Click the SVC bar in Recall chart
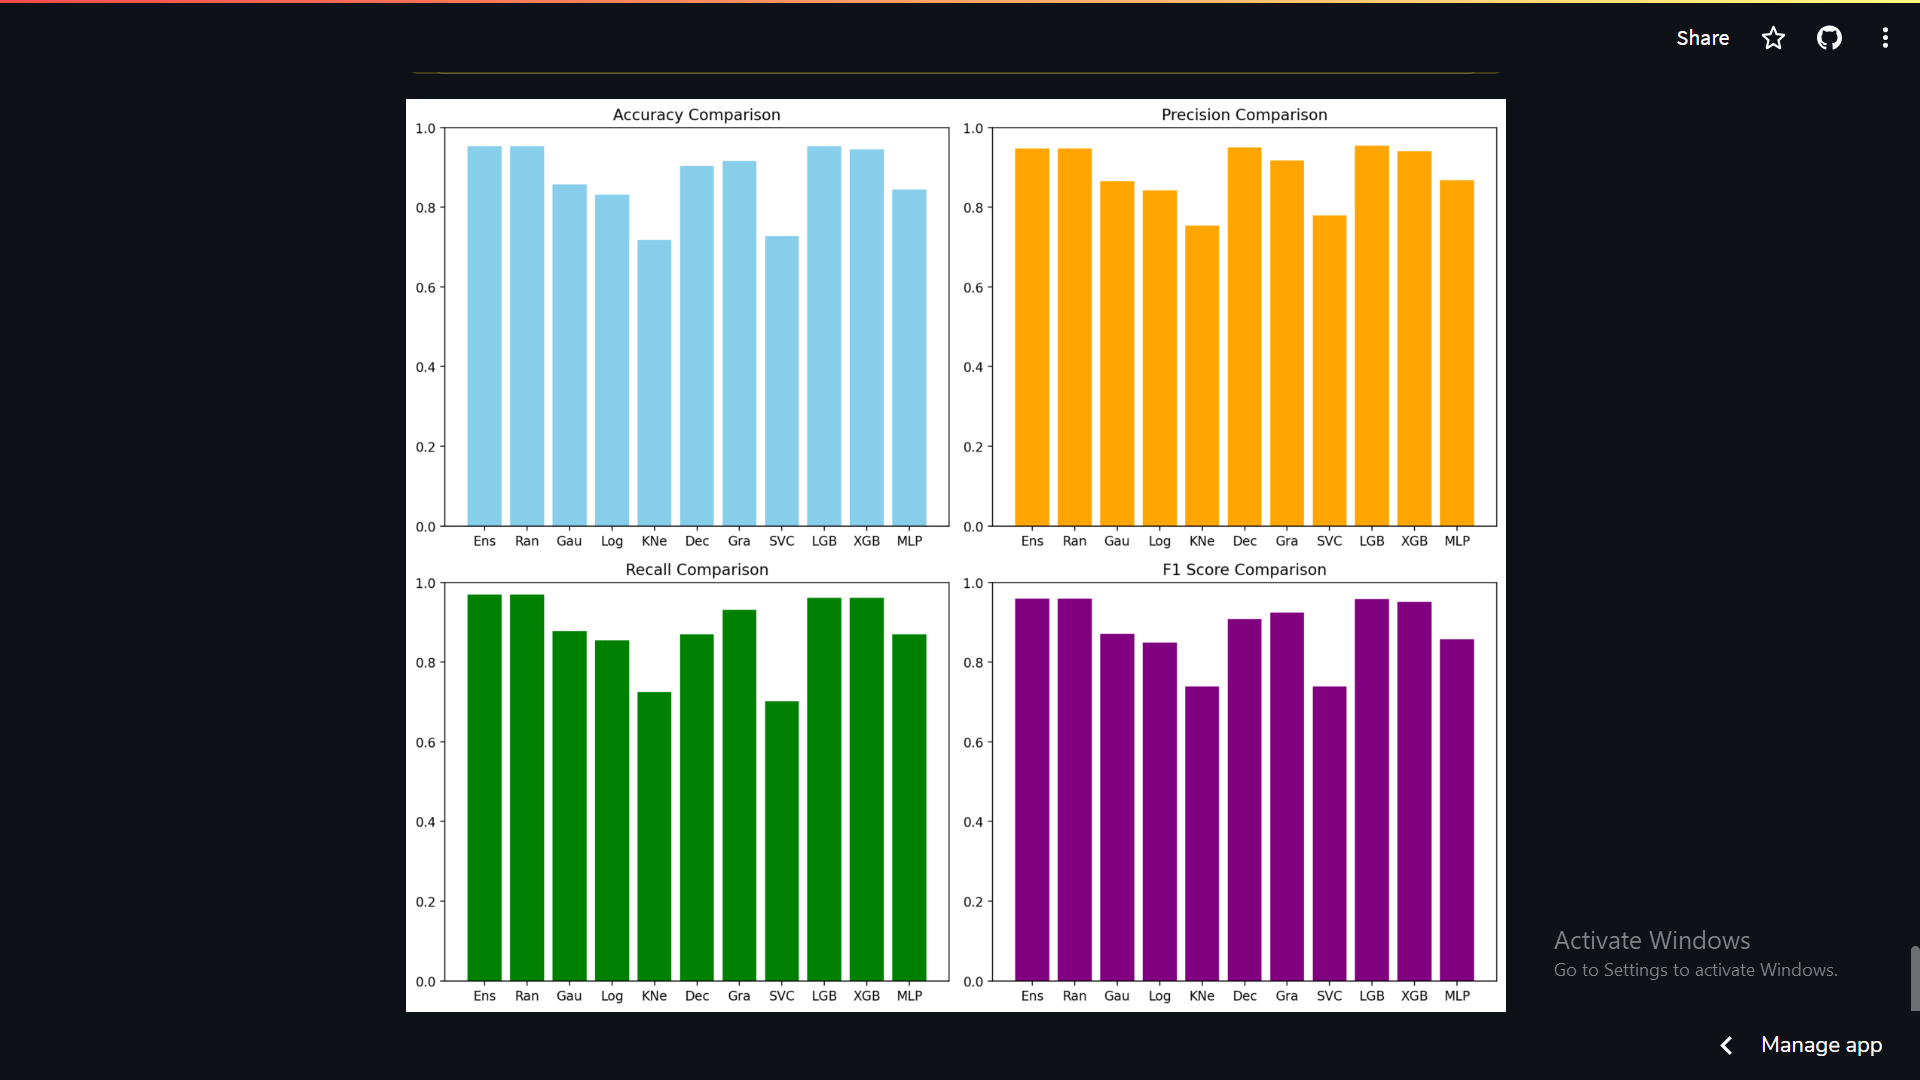The image size is (1920, 1080). pos(781,841)
